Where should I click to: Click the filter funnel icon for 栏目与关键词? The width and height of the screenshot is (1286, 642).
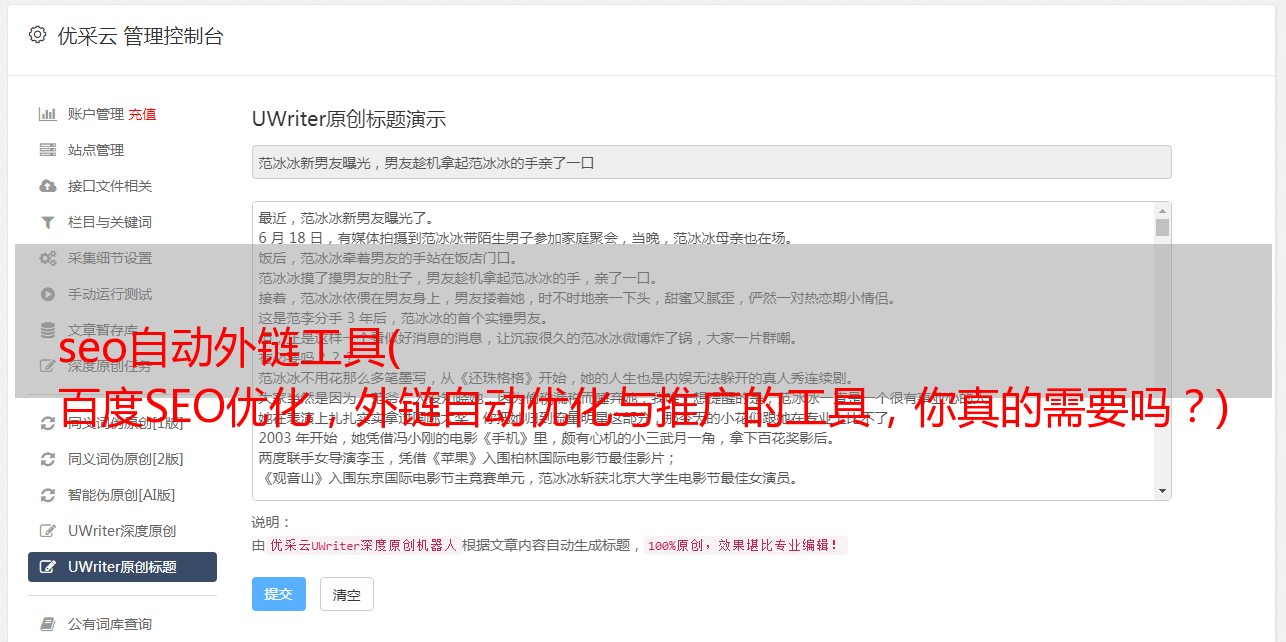[x=47, y=222]
